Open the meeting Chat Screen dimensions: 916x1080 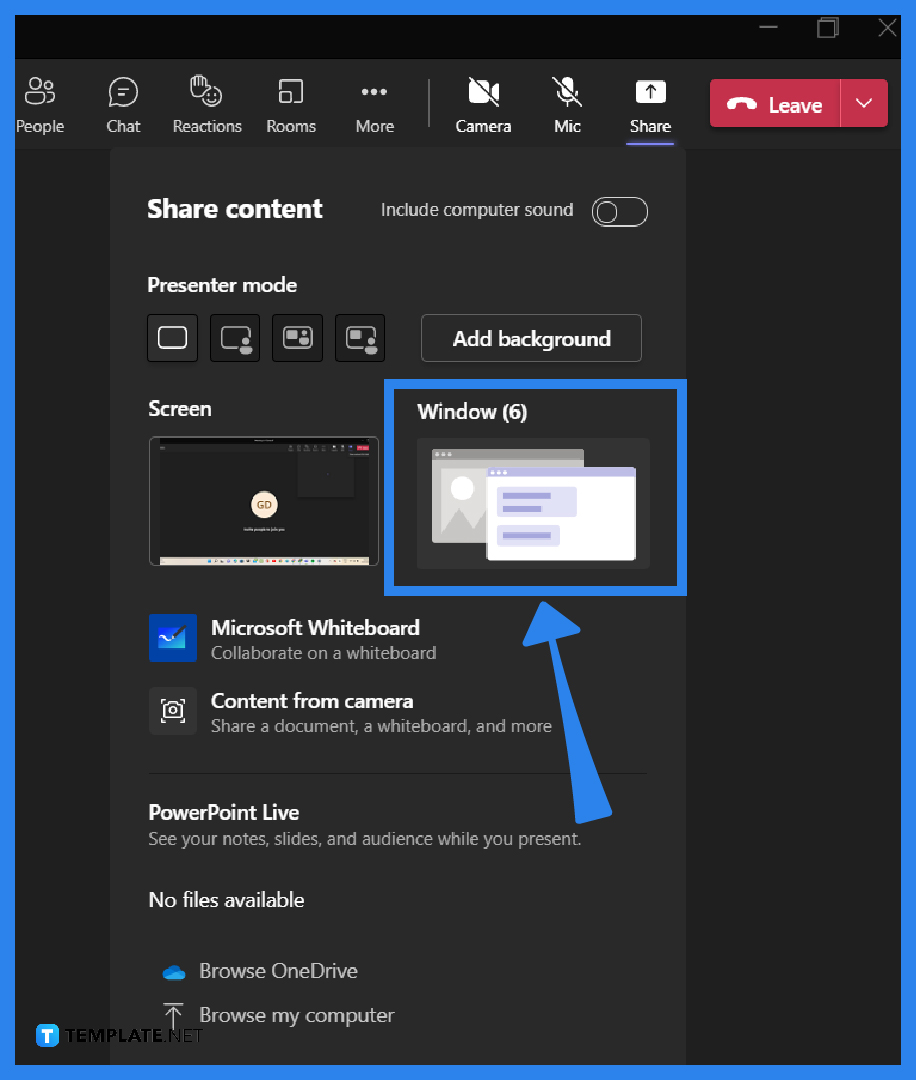[x=123, y=103]
